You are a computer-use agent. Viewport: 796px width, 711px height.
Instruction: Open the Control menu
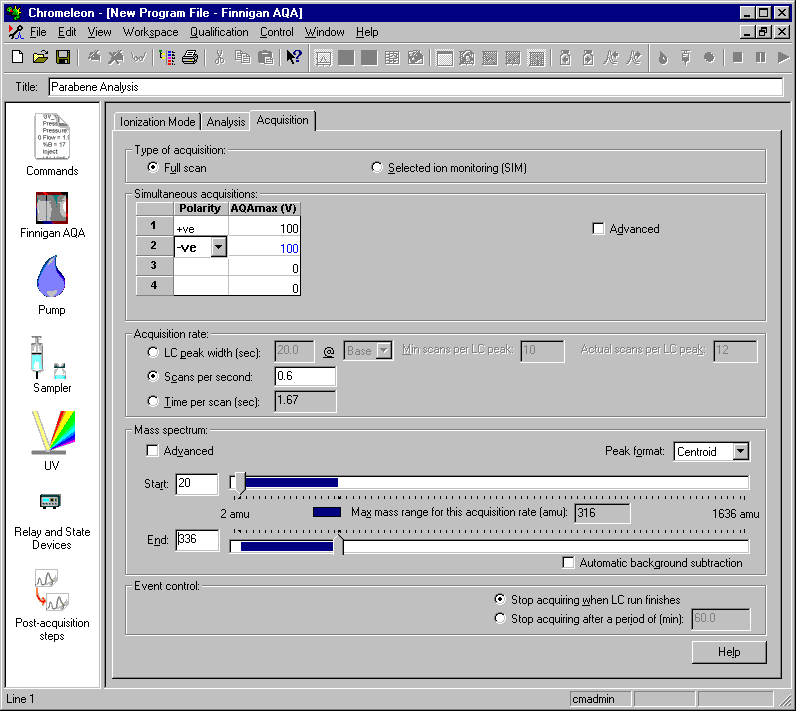277,32
